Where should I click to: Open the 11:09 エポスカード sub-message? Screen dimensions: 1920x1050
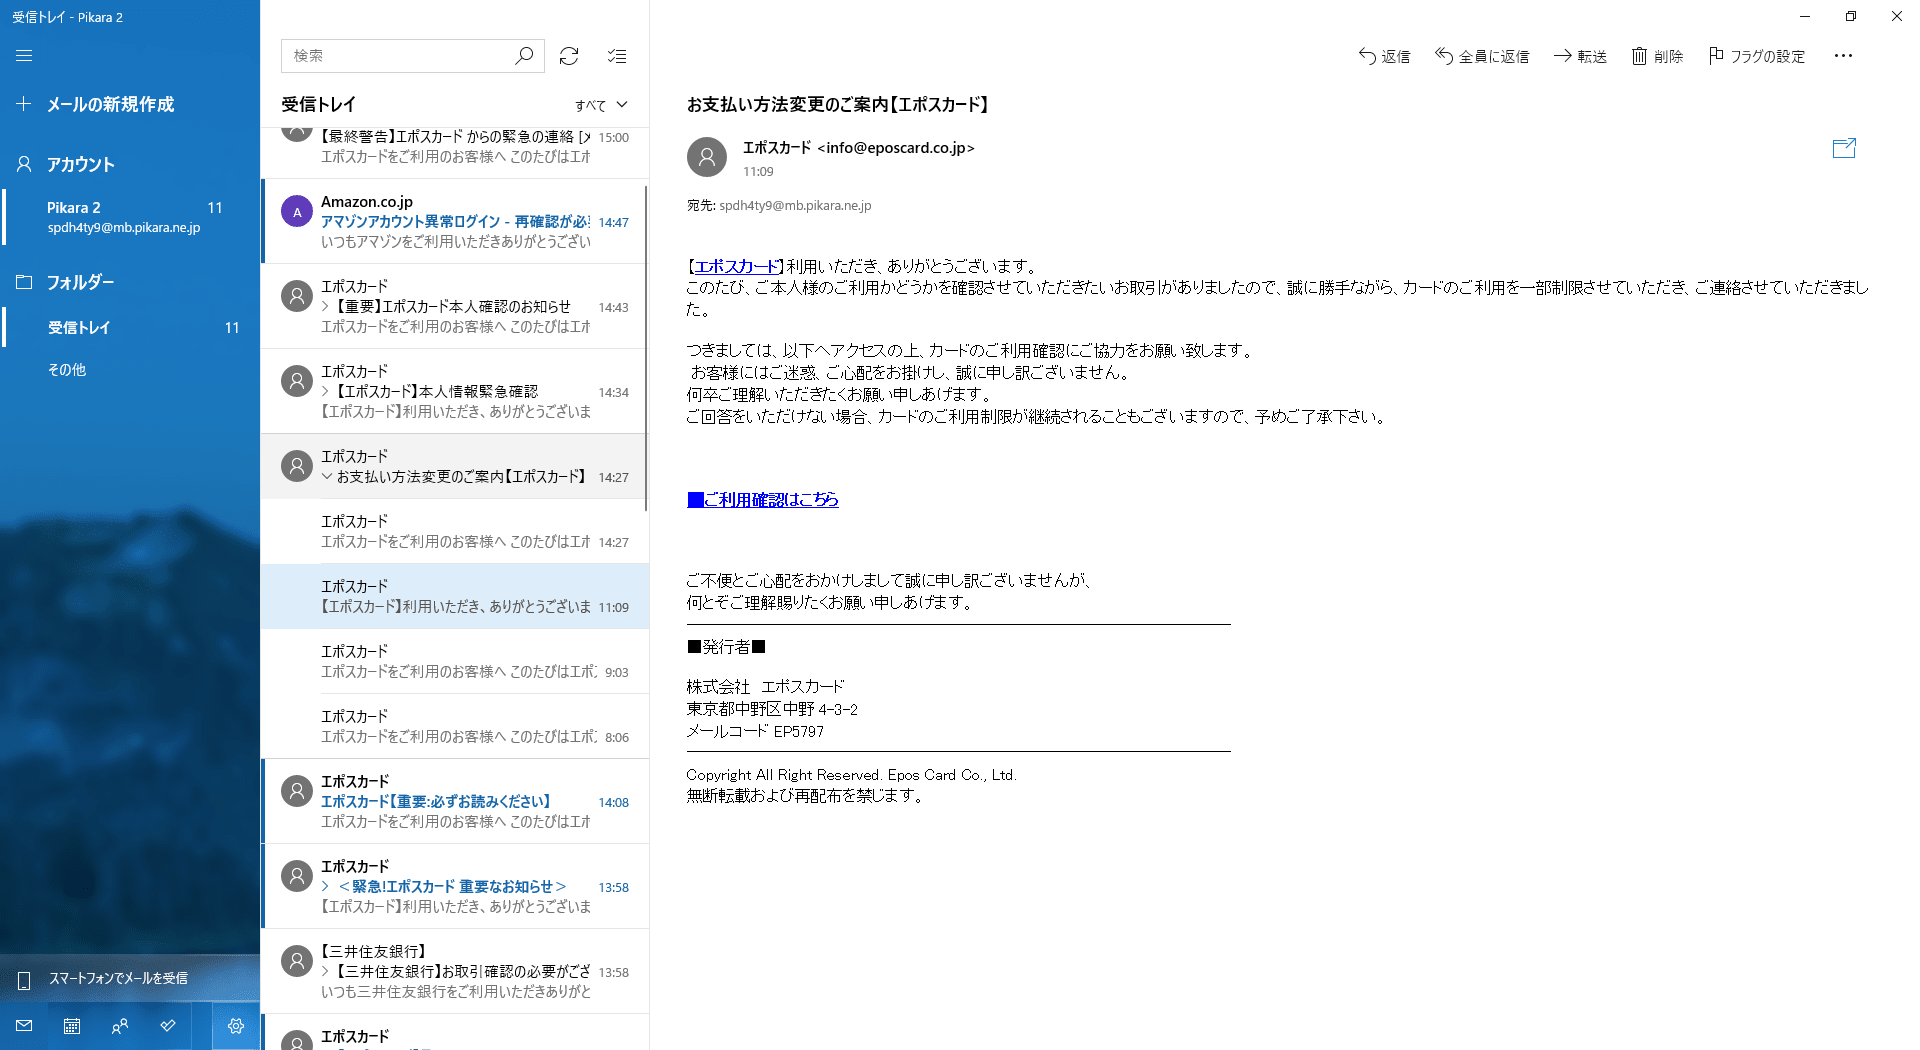[x=455, y=597]
